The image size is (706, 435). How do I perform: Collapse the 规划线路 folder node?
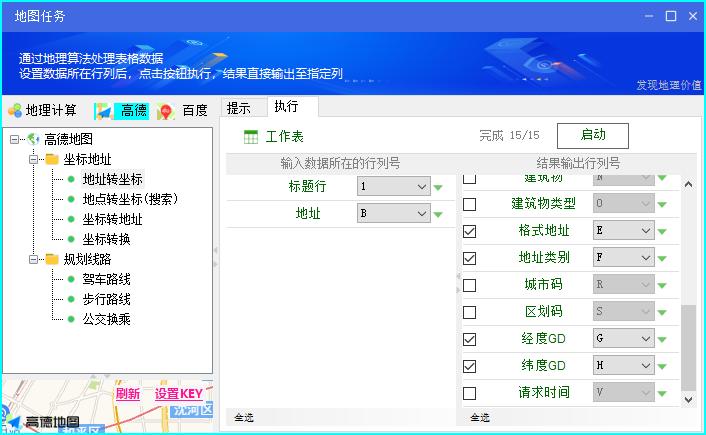tap(33, 259)
